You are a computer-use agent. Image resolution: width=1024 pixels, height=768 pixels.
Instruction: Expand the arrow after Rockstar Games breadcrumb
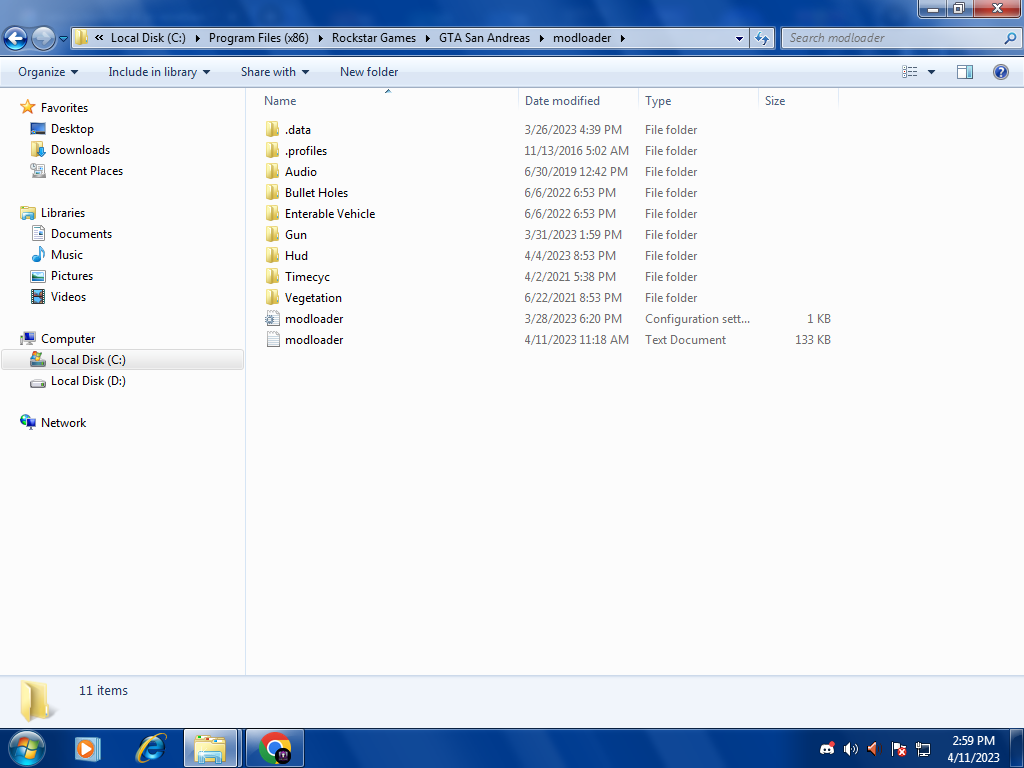pyautogui.click(x=428, y=38)
